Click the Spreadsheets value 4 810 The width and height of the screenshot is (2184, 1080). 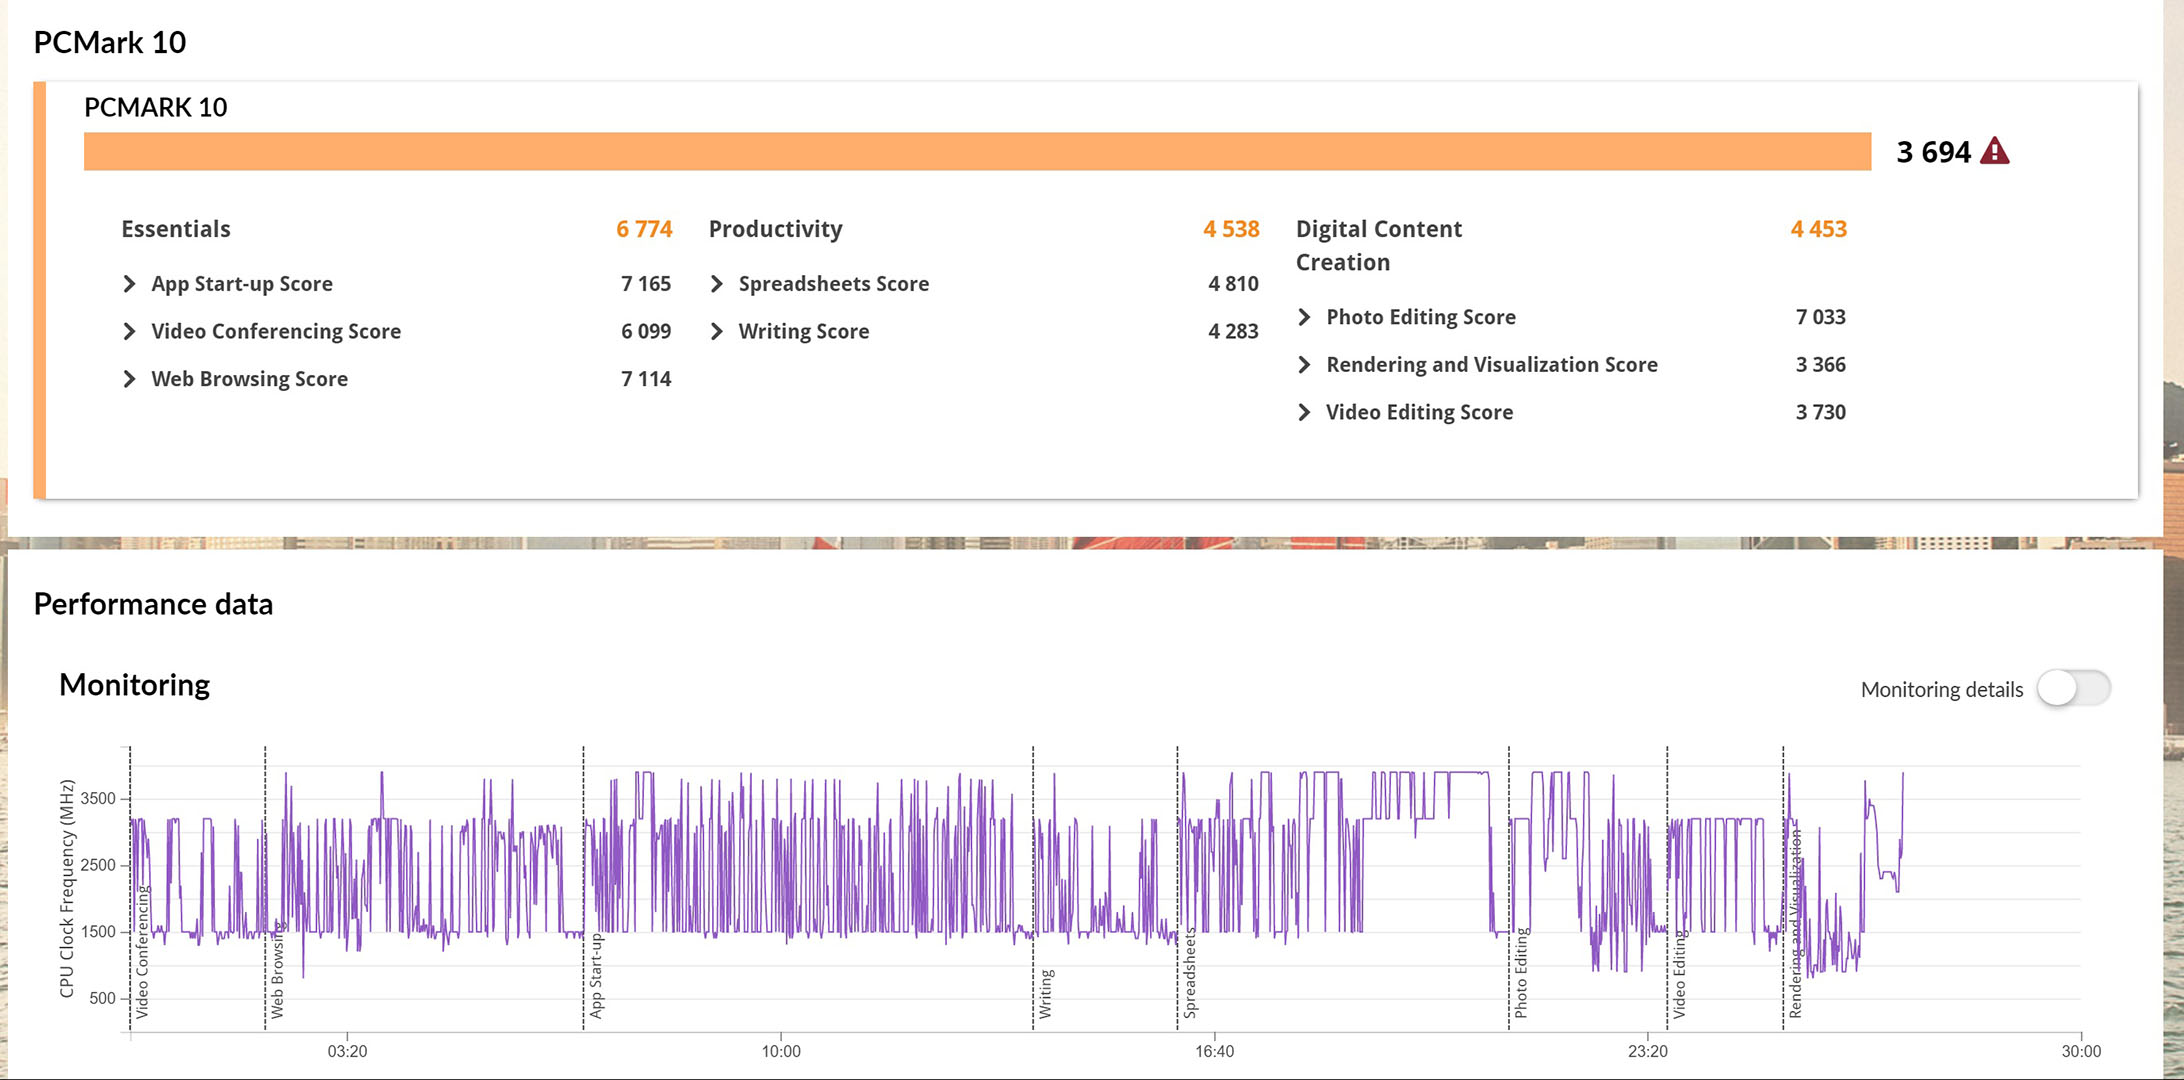[x=1233, y=284]
